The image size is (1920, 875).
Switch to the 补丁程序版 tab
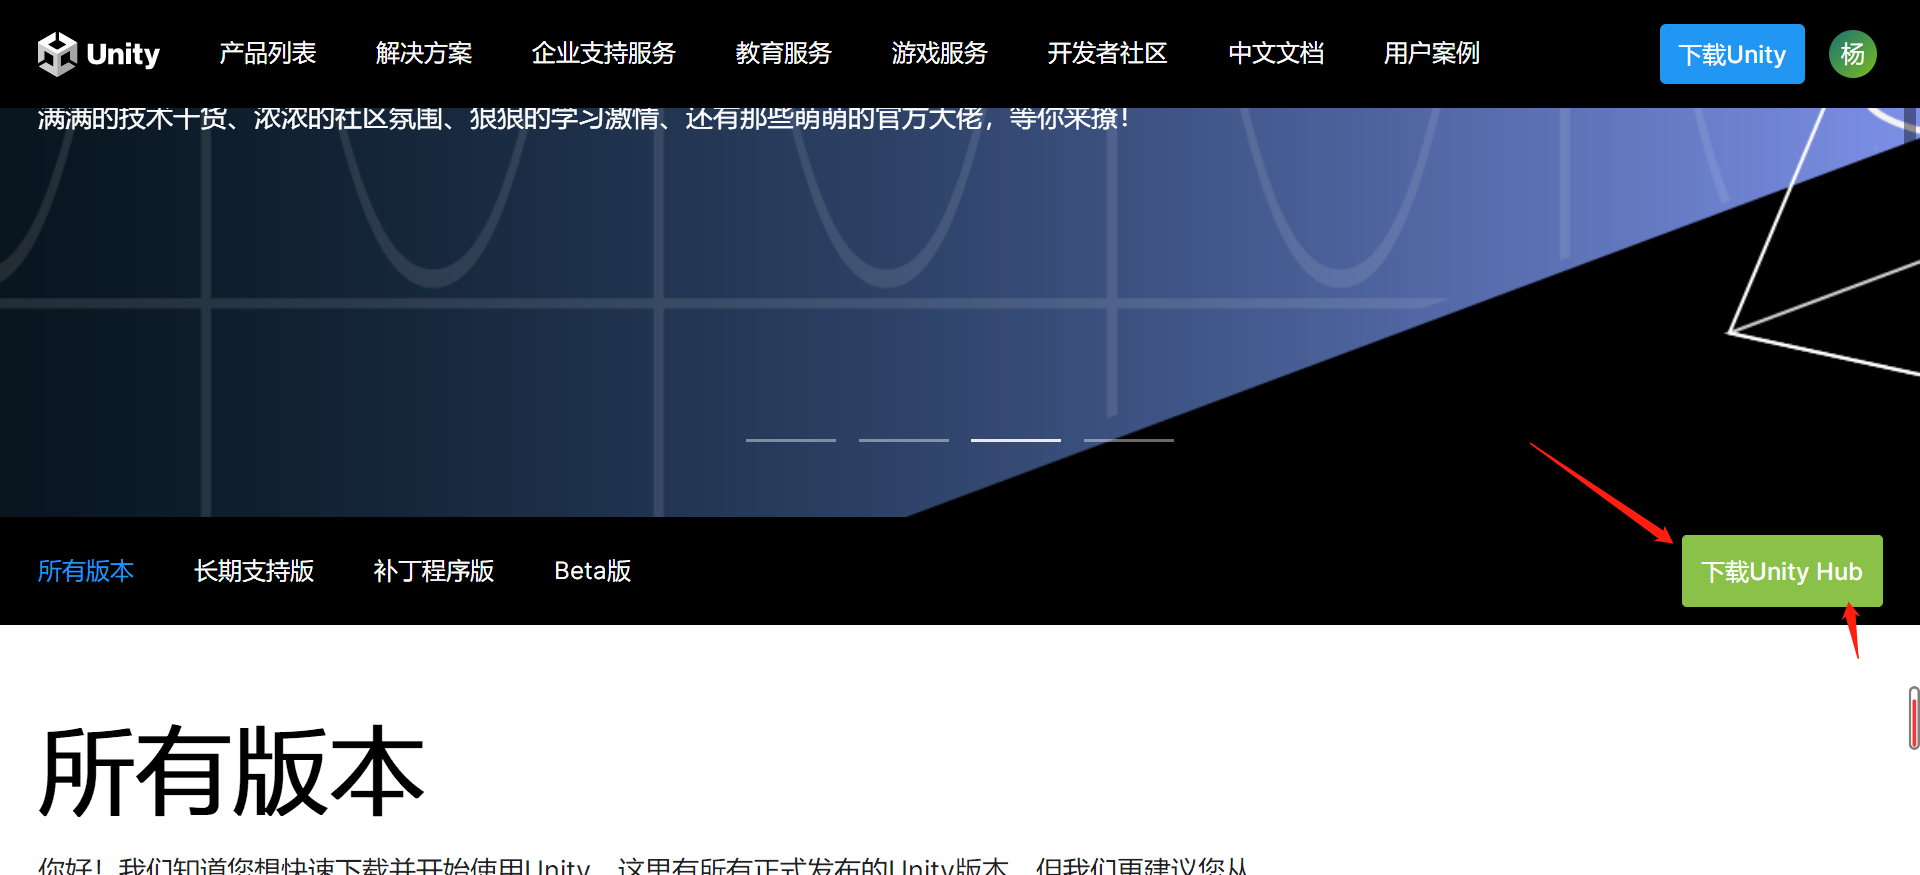tap(434, 571)
